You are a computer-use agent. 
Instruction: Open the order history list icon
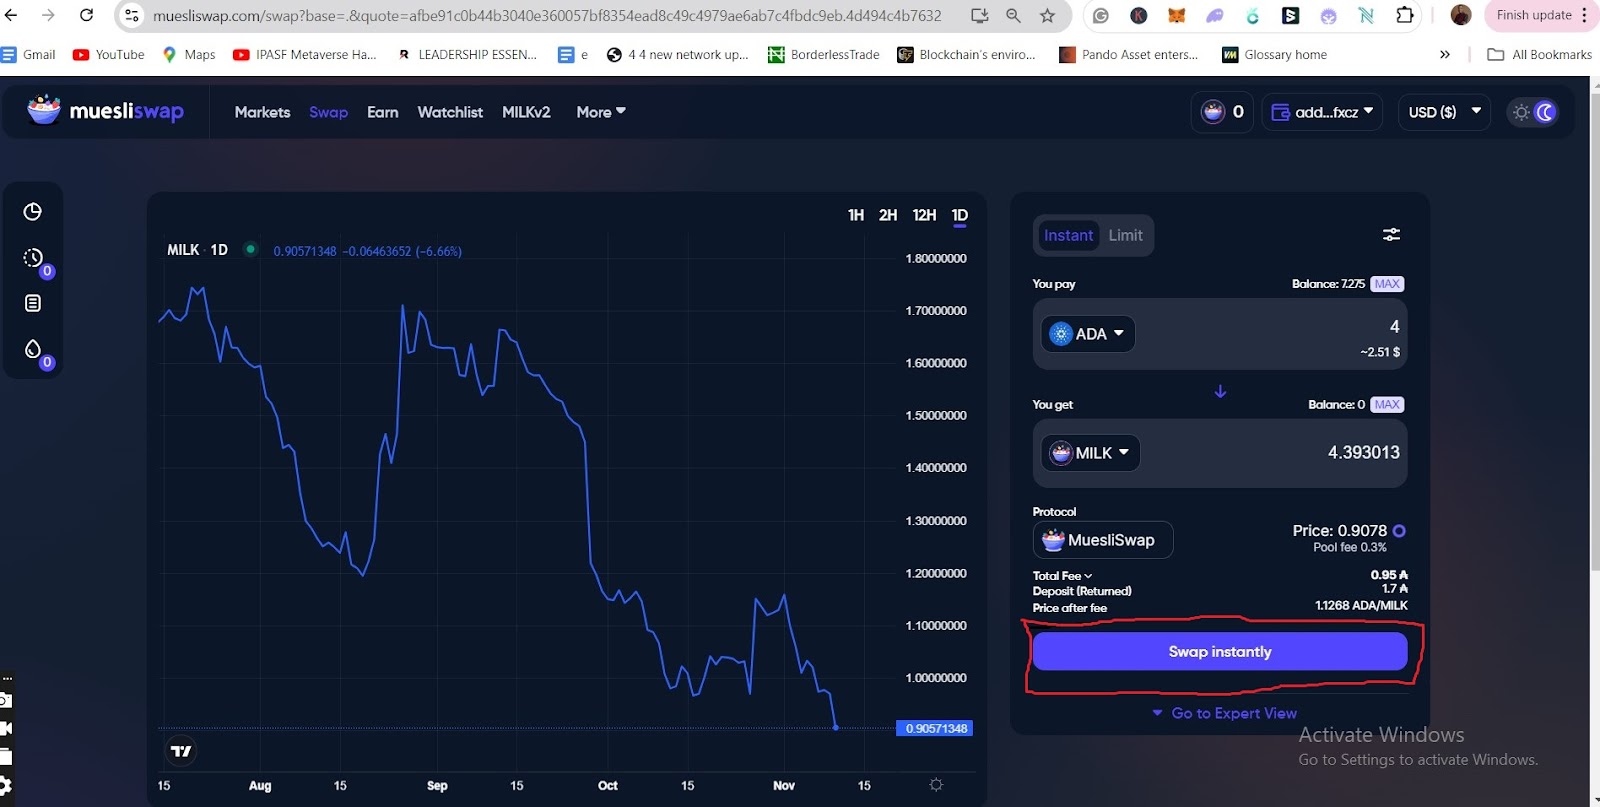pos(33,303)
